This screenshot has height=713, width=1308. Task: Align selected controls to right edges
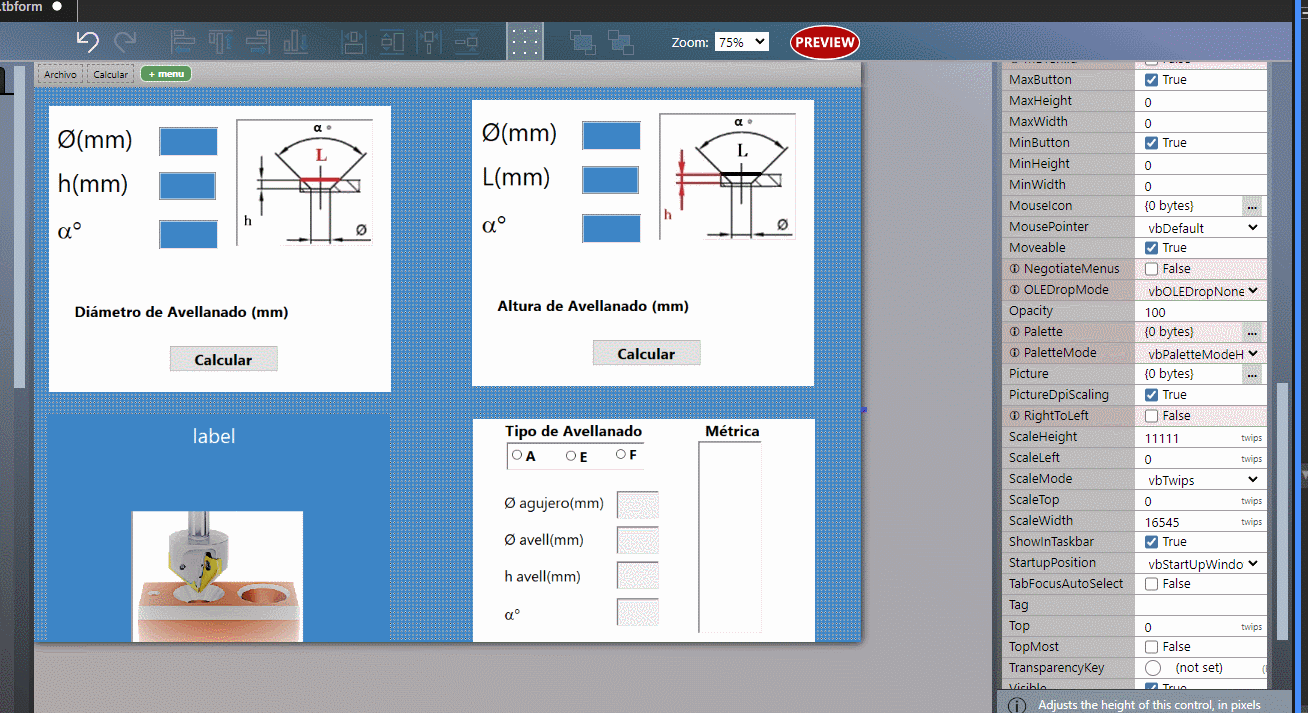pyautogui.click(x=258, y=42)
